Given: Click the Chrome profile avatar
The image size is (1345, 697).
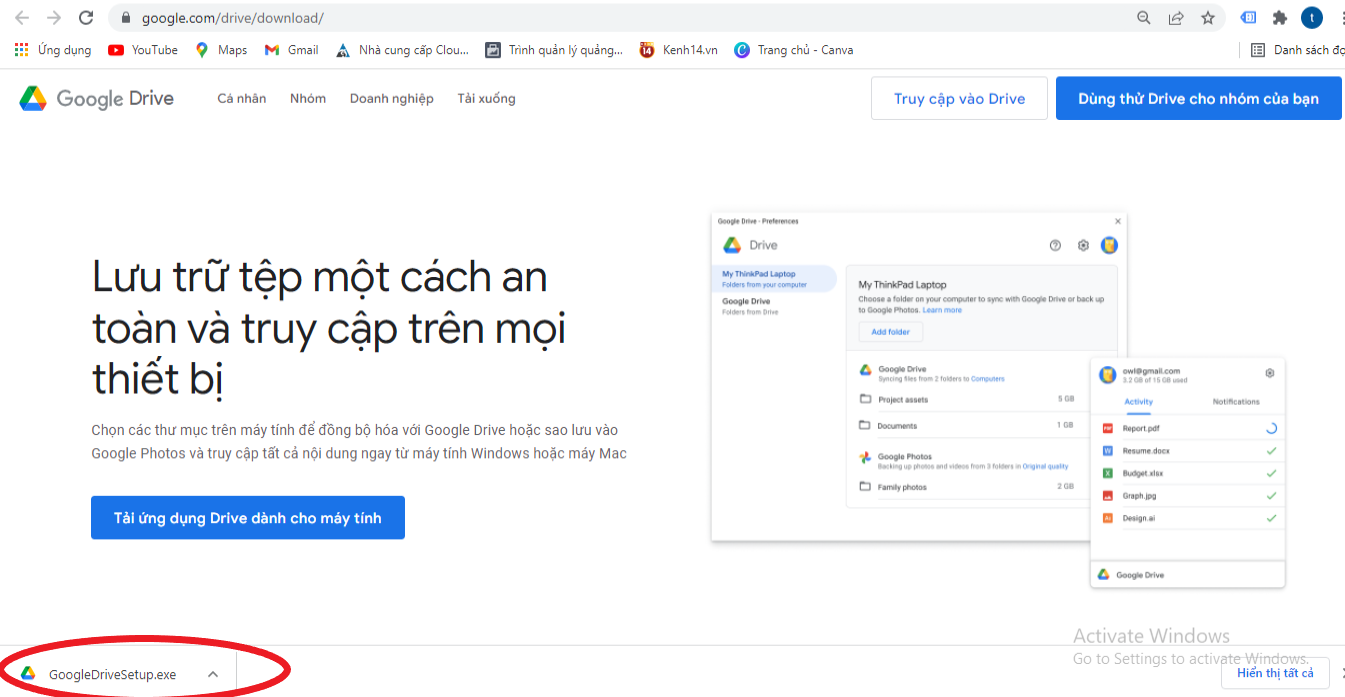Looking at the screenshot, I should pyautogui.click(x=1311, y=17).
